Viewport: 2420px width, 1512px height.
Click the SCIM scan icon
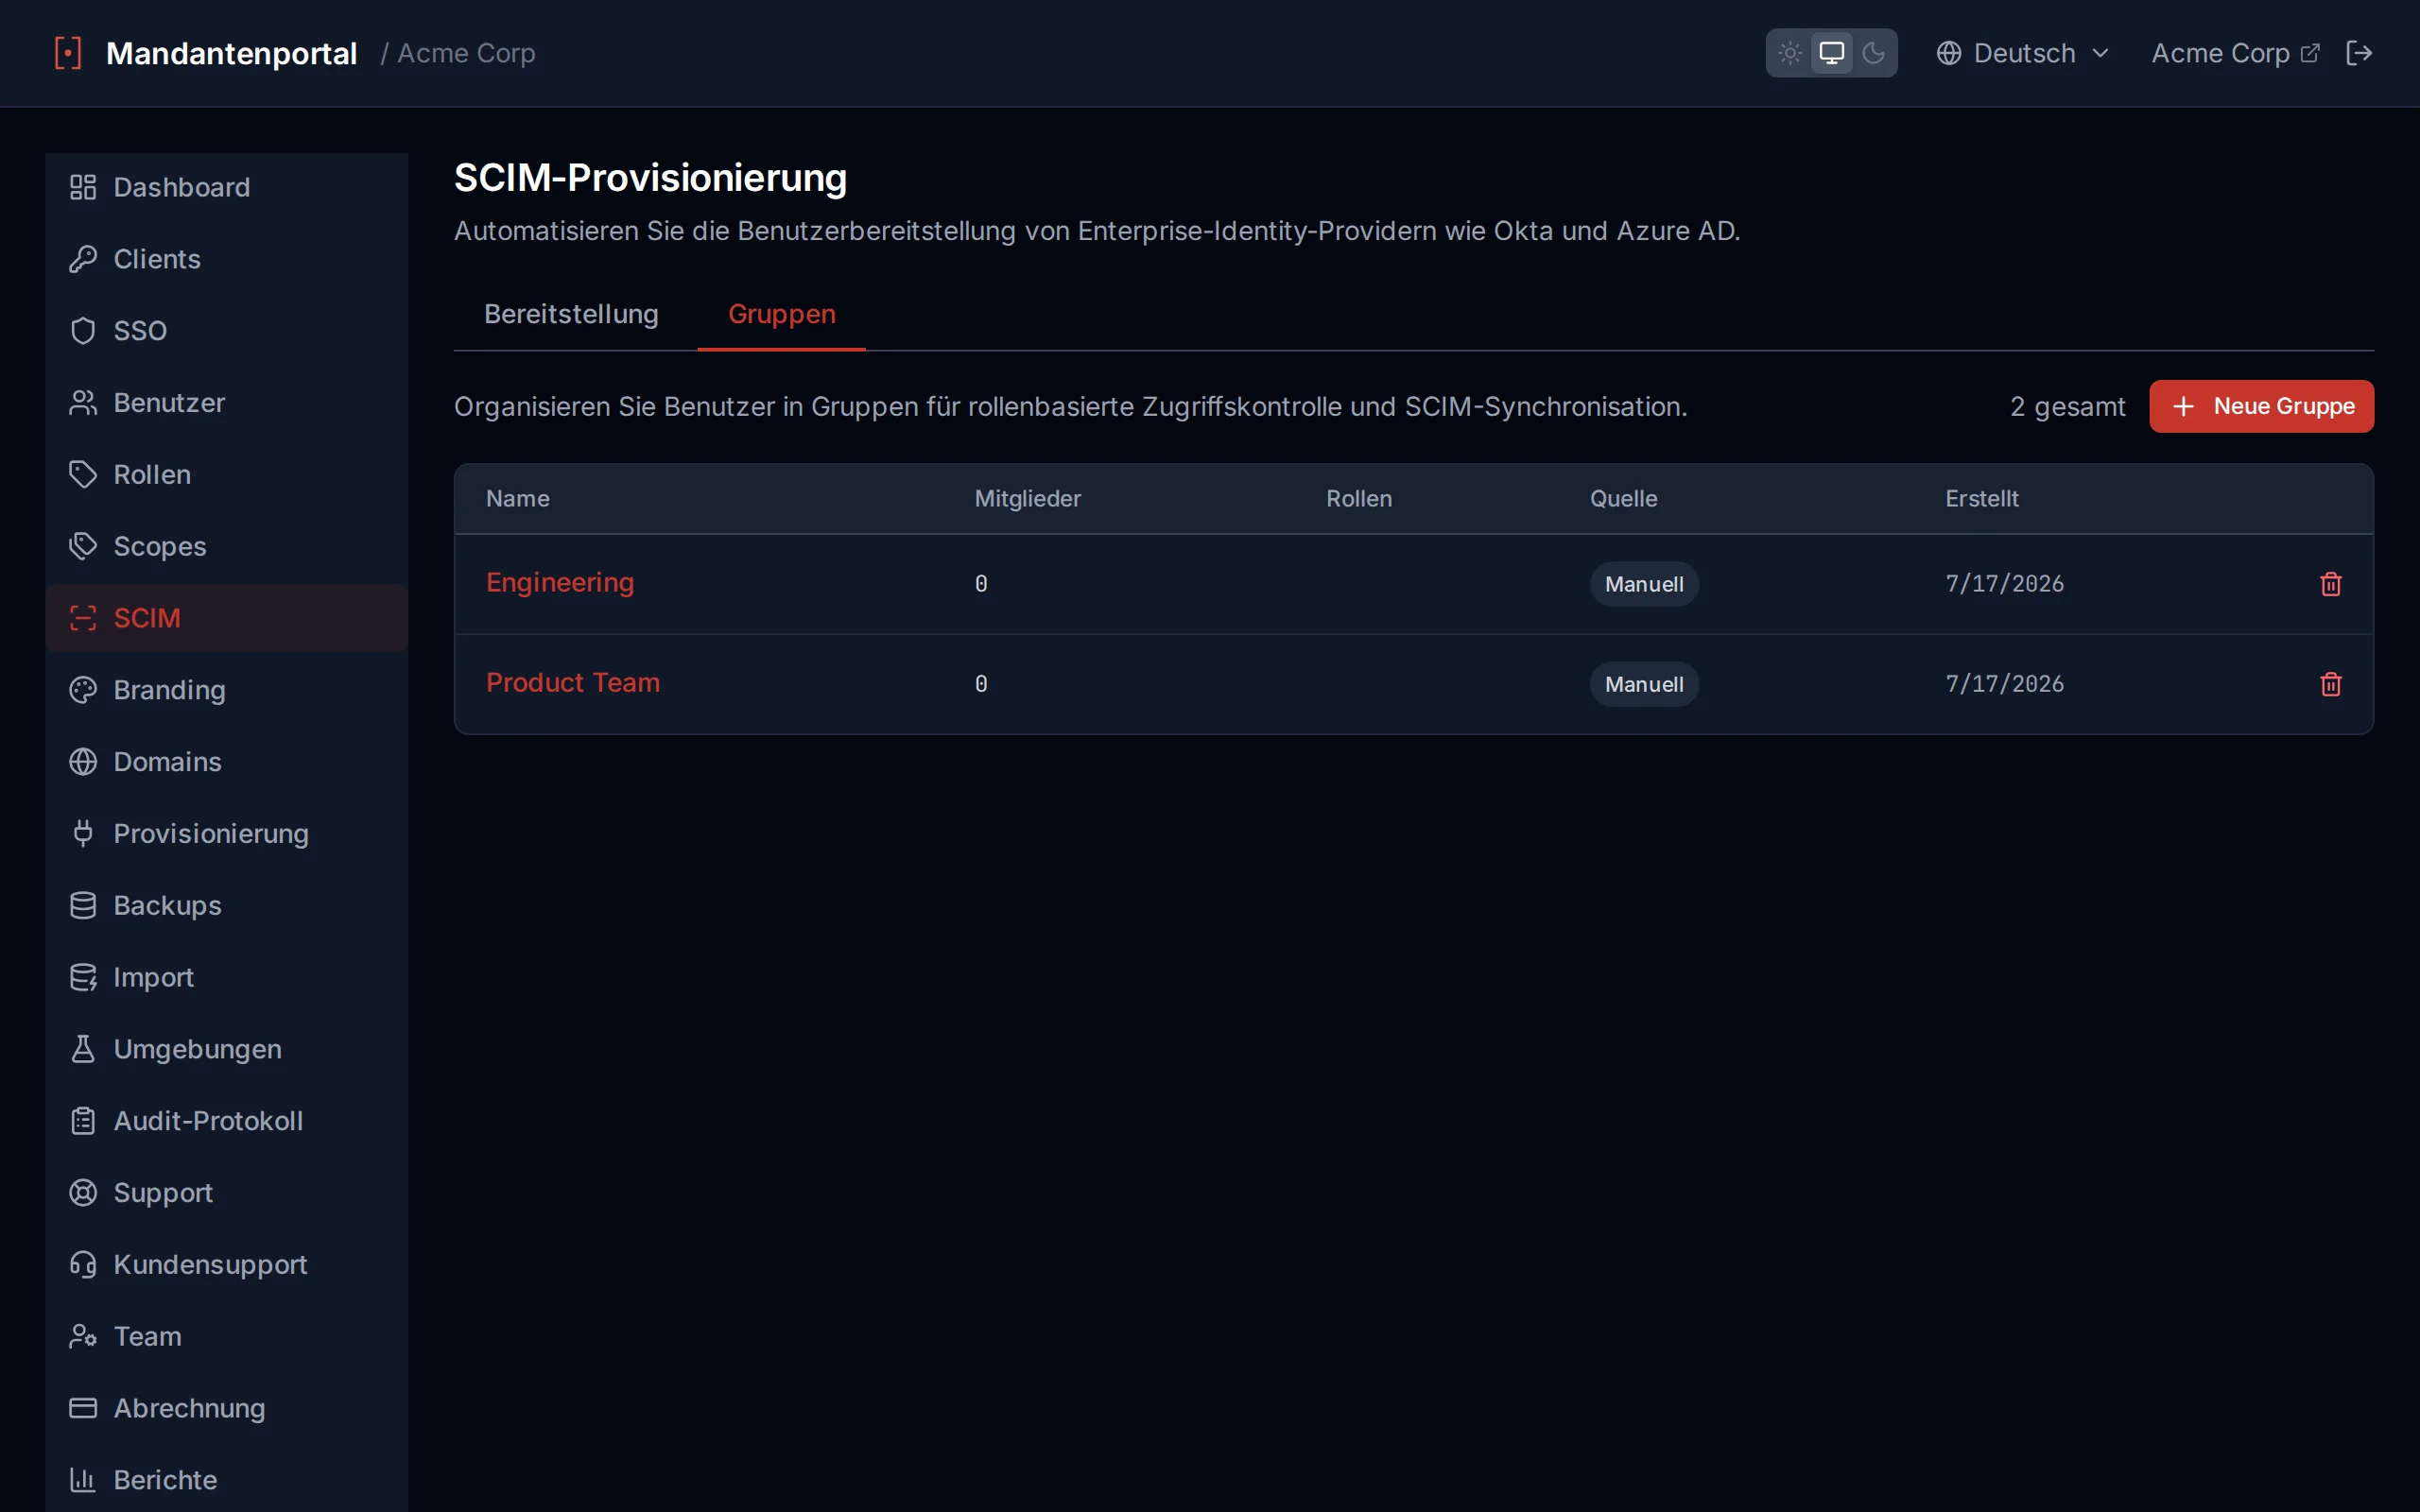point(83,618)
